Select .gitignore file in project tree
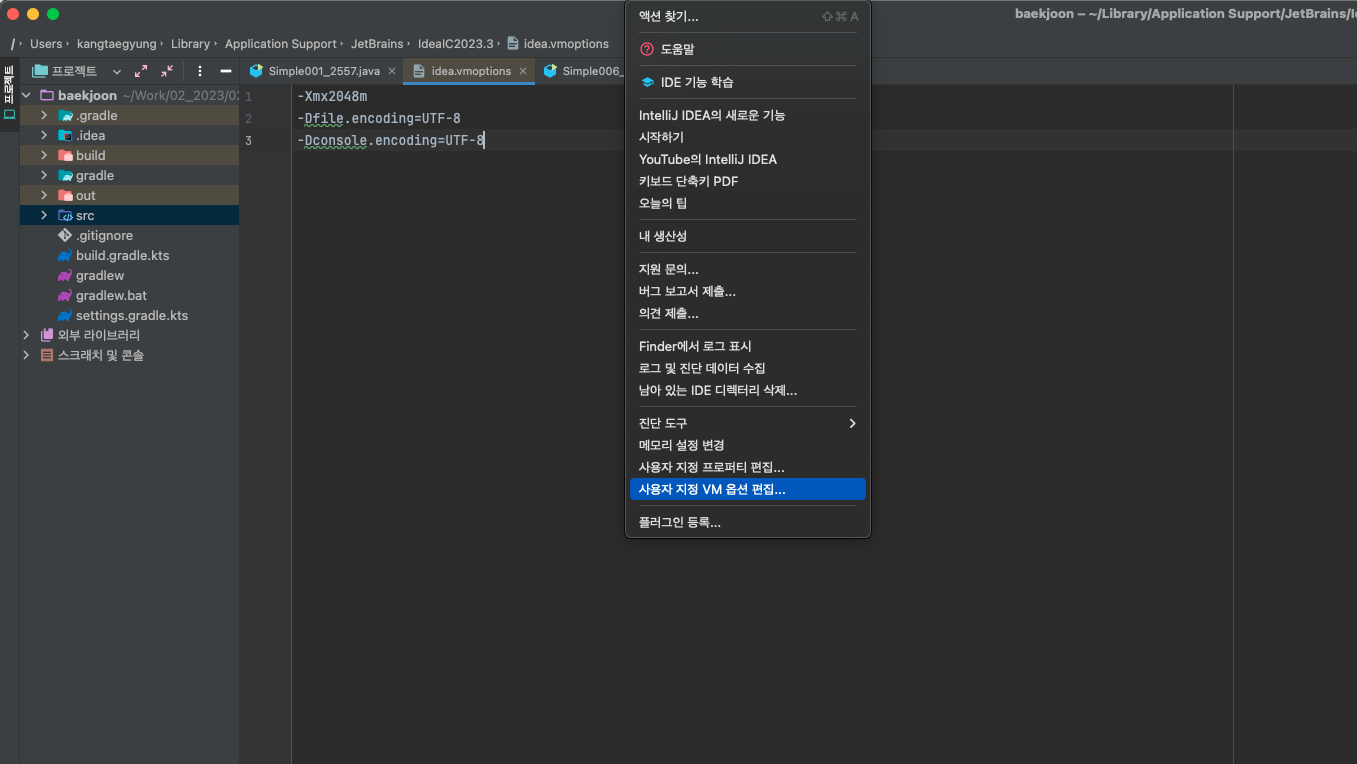Image resolution: width=1357 pixels, height=764 pixels. coord(104,235)
